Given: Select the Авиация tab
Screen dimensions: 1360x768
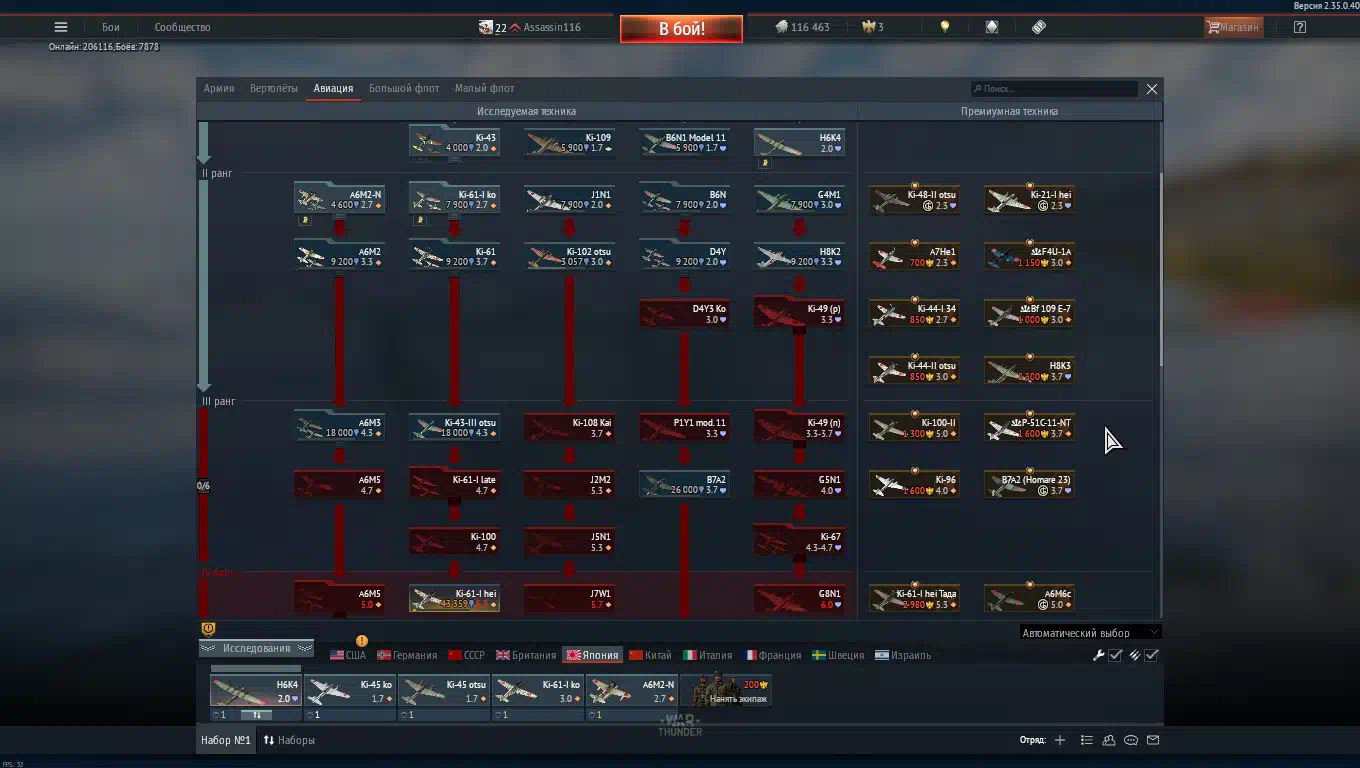Looking at the screenshot, I should click(x=333, y=88).
